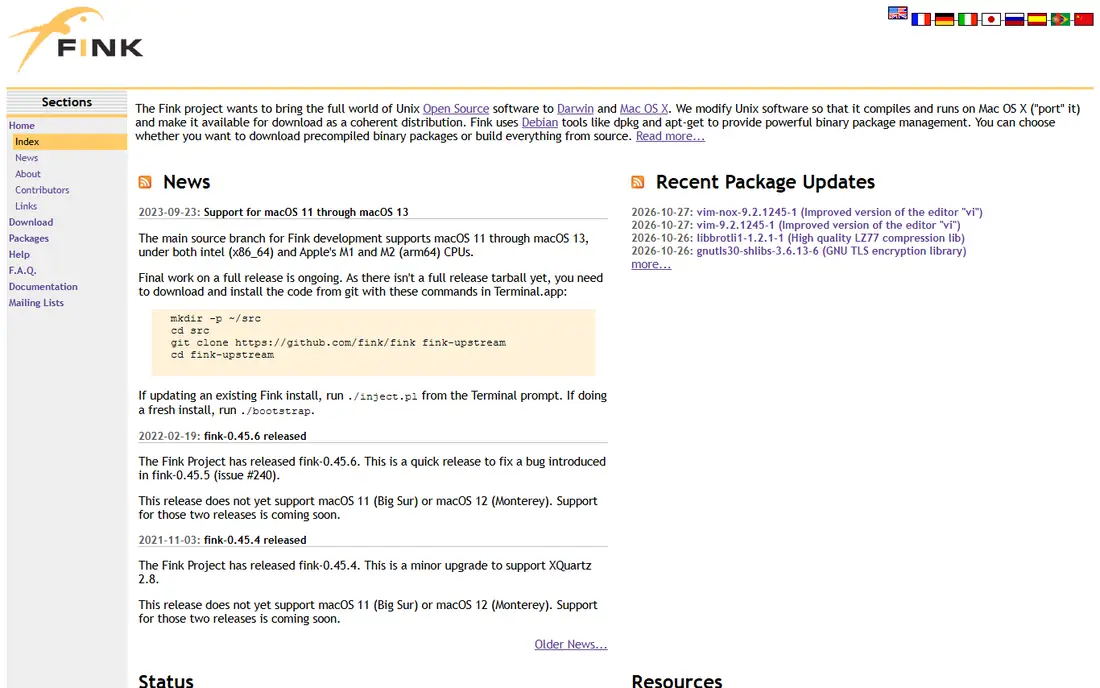Click 'Support for macOS 11 through macOS 13' headline

click(306, 213)
